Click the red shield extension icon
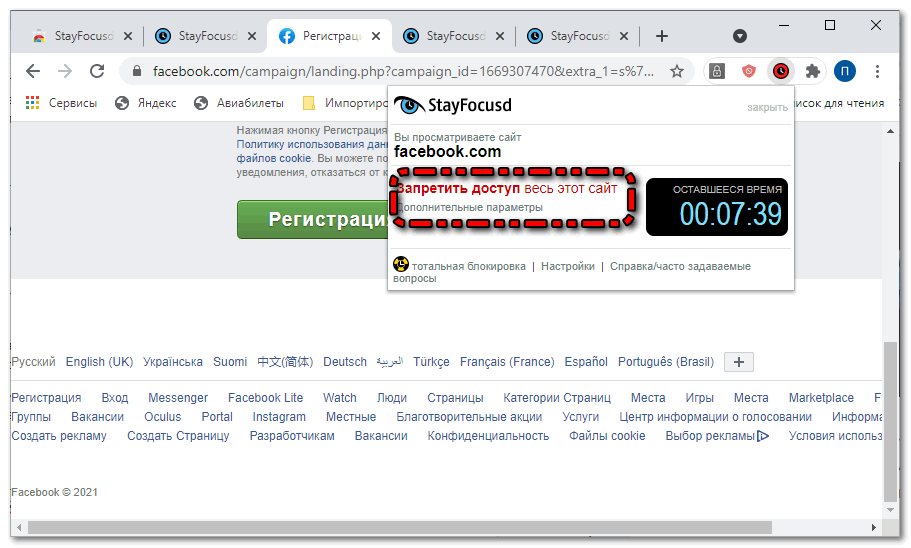The width and height of the screenshot is (911, 548). pos(748,71)
